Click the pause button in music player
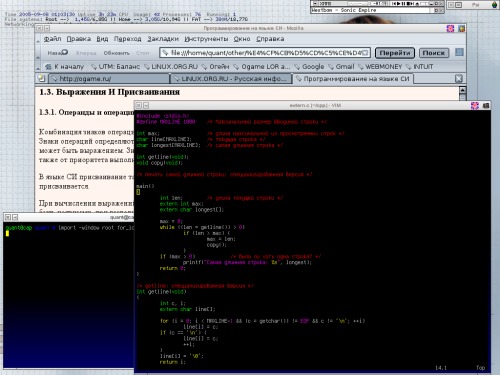The width and height of the screenshot is (500, 375). [403, 3]
